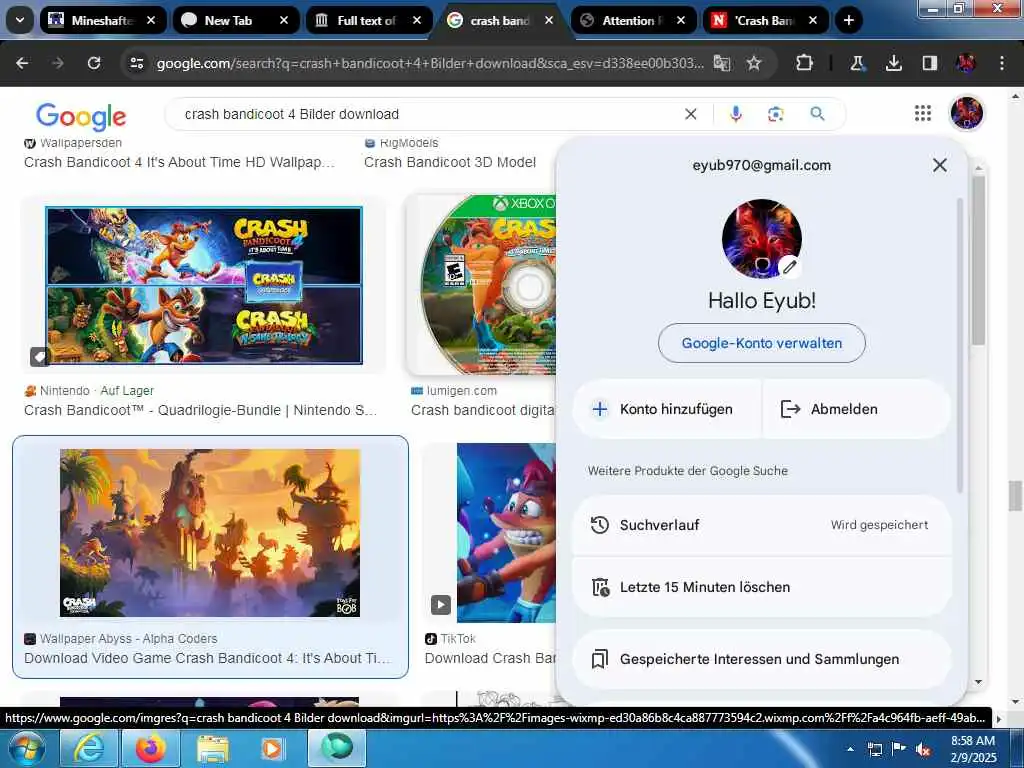Open the Chrome three-dot menu
1024x768 pixels.
(1002, 63)
